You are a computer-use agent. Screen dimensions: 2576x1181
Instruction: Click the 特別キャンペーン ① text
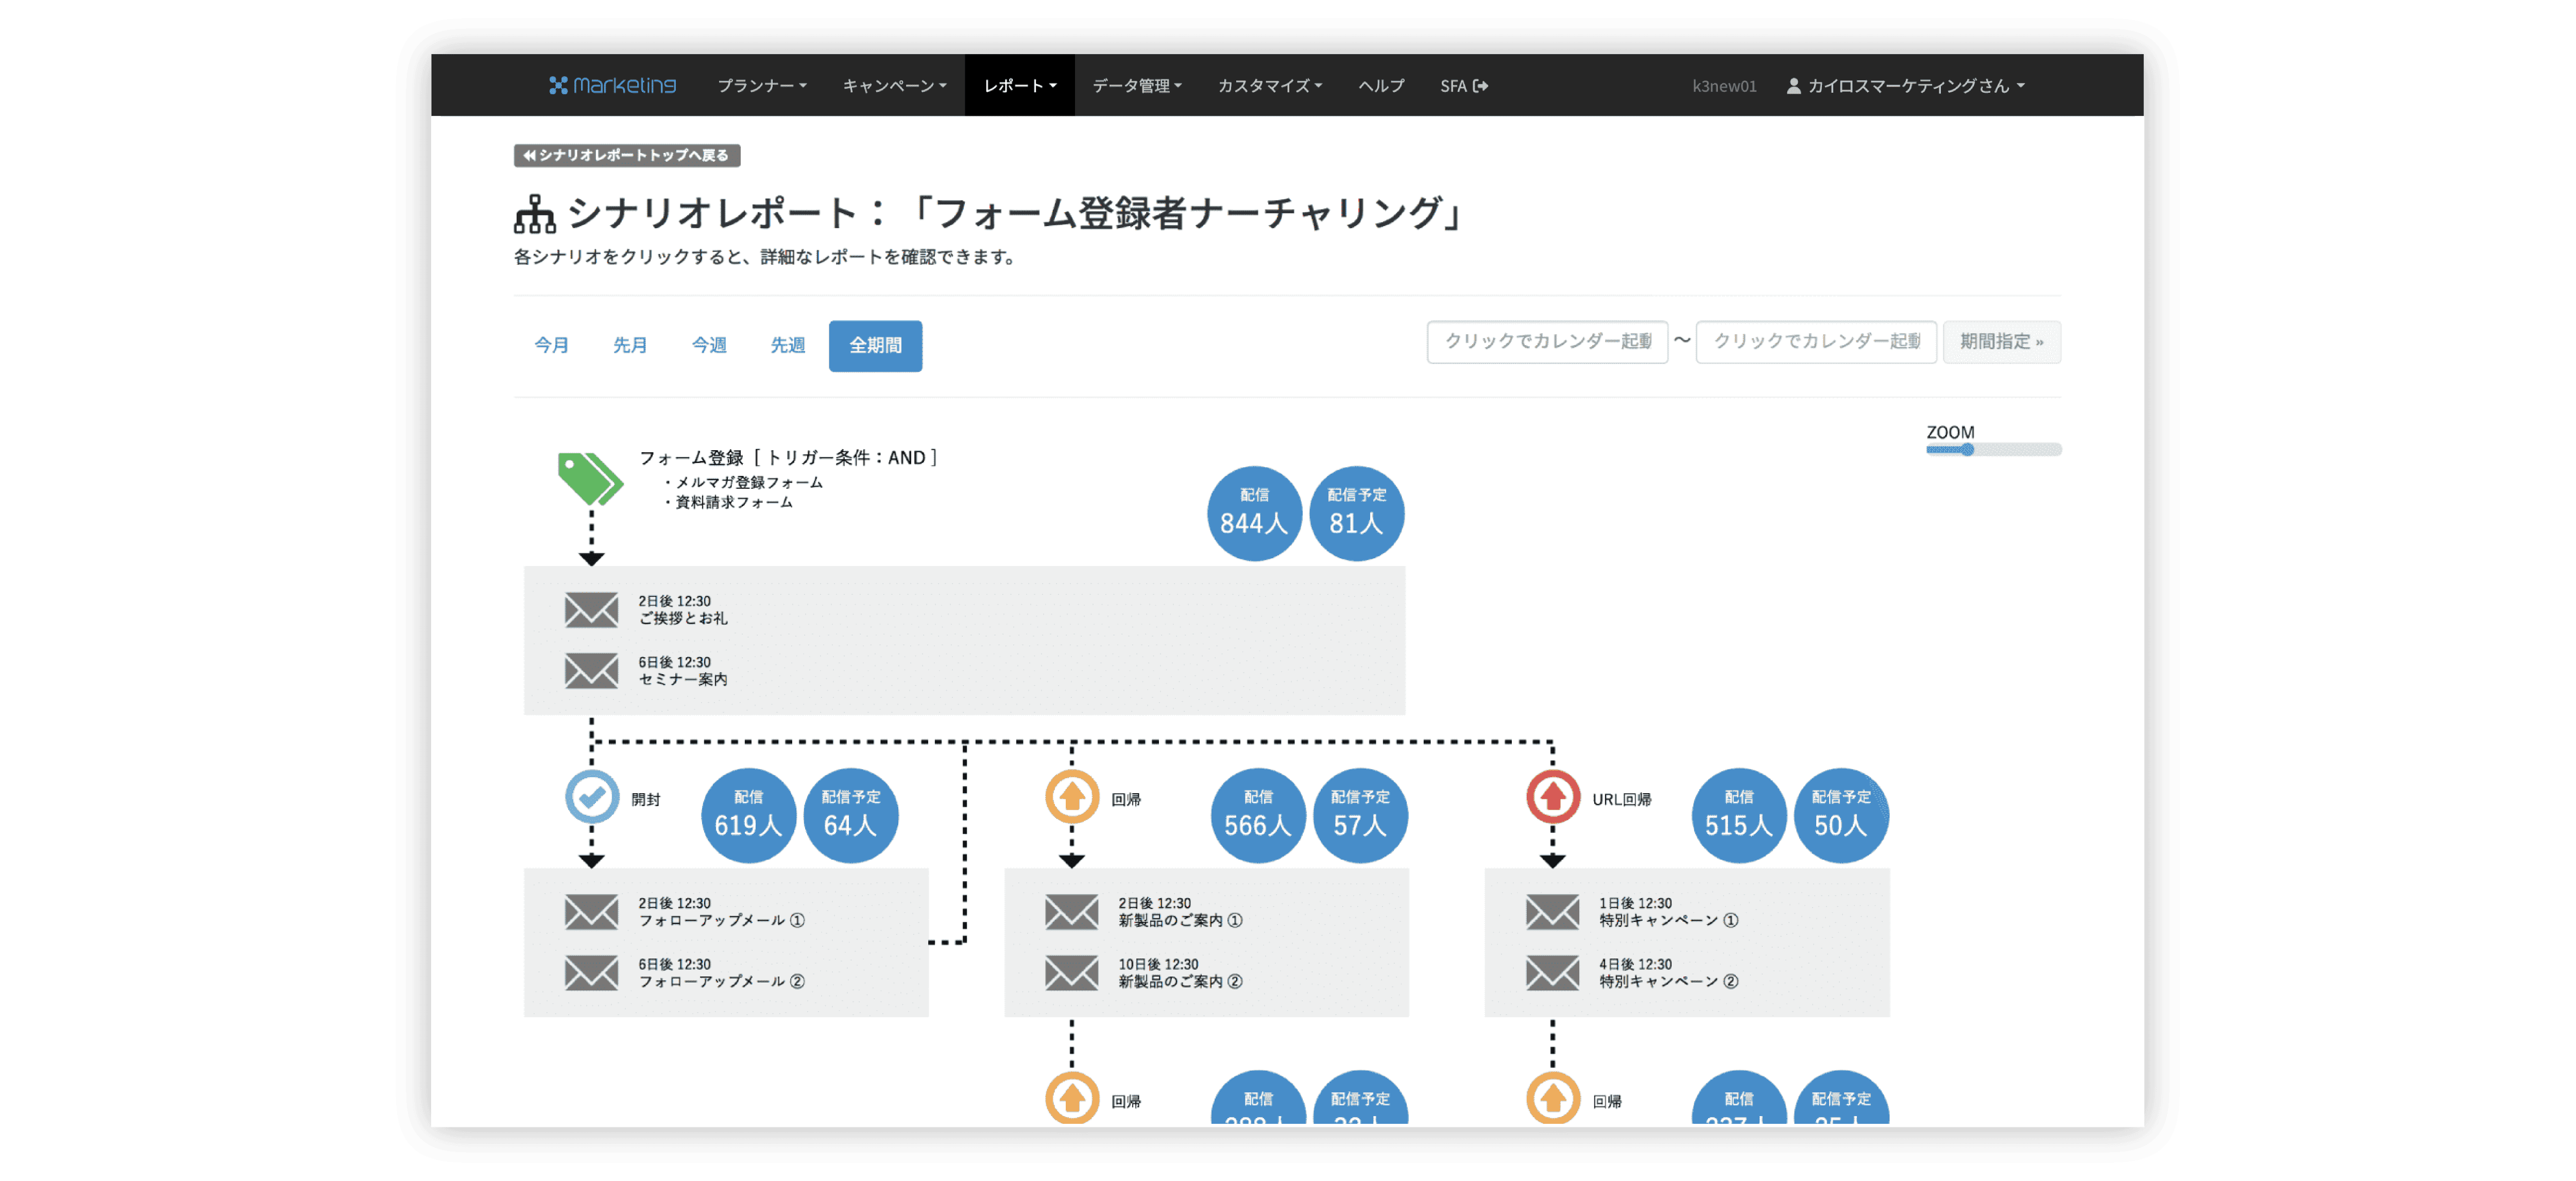coord(1669,920)
